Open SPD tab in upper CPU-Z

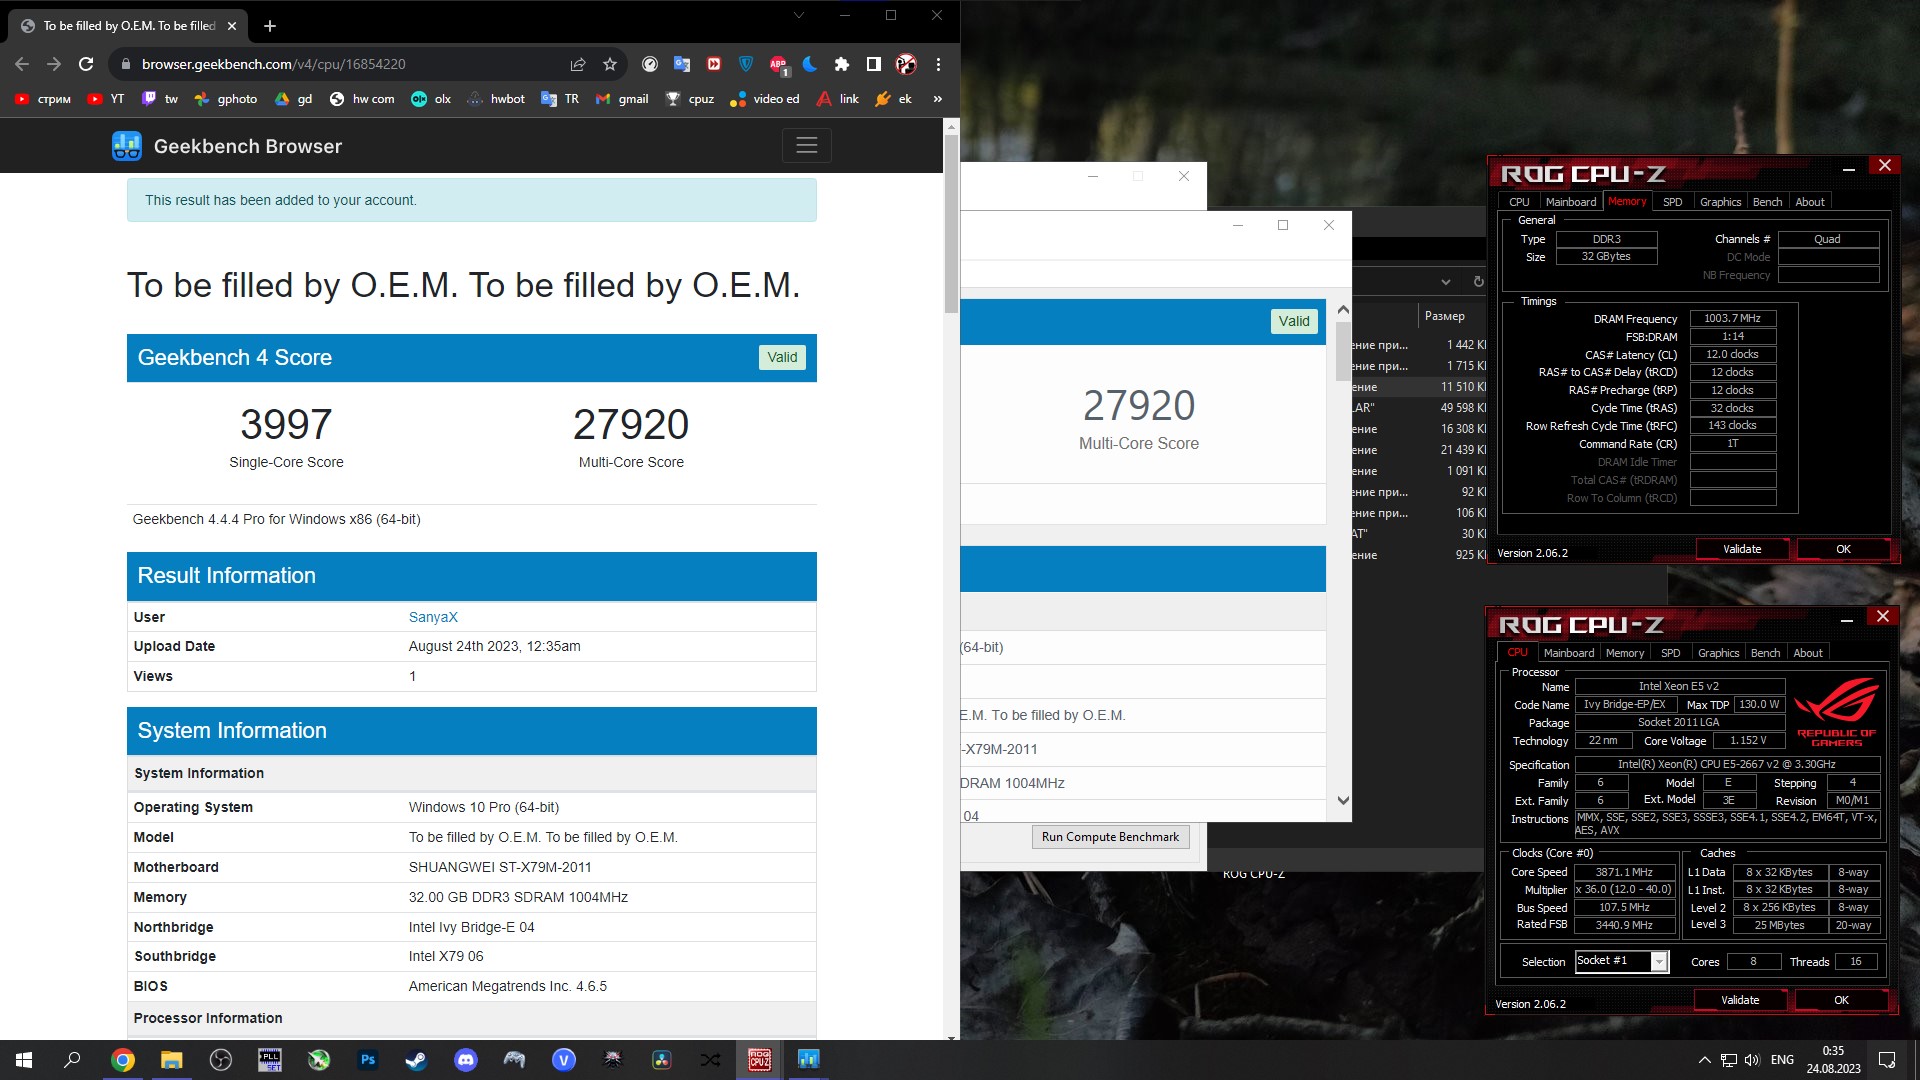pos(1672,202)
